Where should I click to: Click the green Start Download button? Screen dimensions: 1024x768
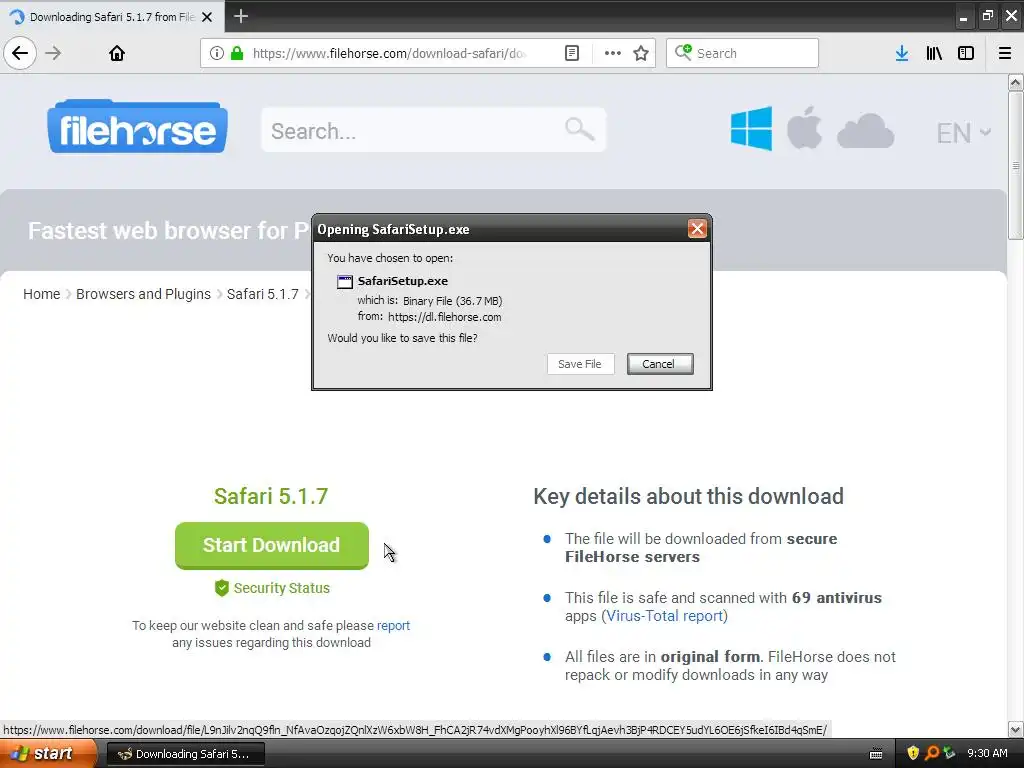point(272,545)
